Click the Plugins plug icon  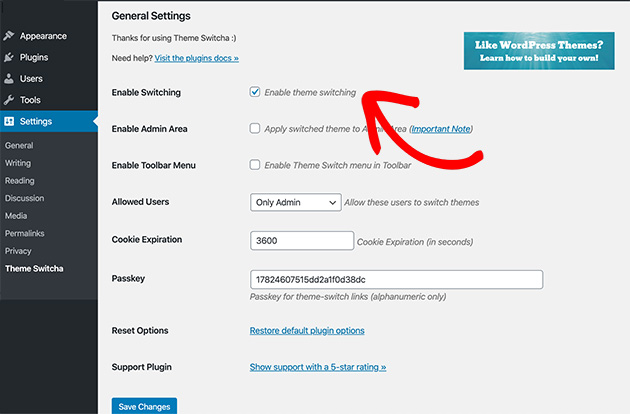(x=9, y=57)
